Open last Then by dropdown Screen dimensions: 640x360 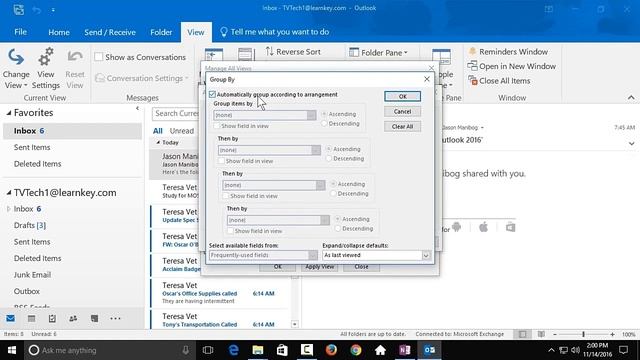[x=325, y=220]
